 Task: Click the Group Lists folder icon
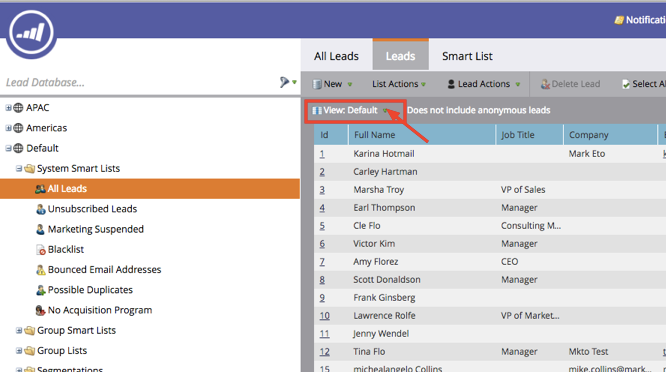point(29,351)
